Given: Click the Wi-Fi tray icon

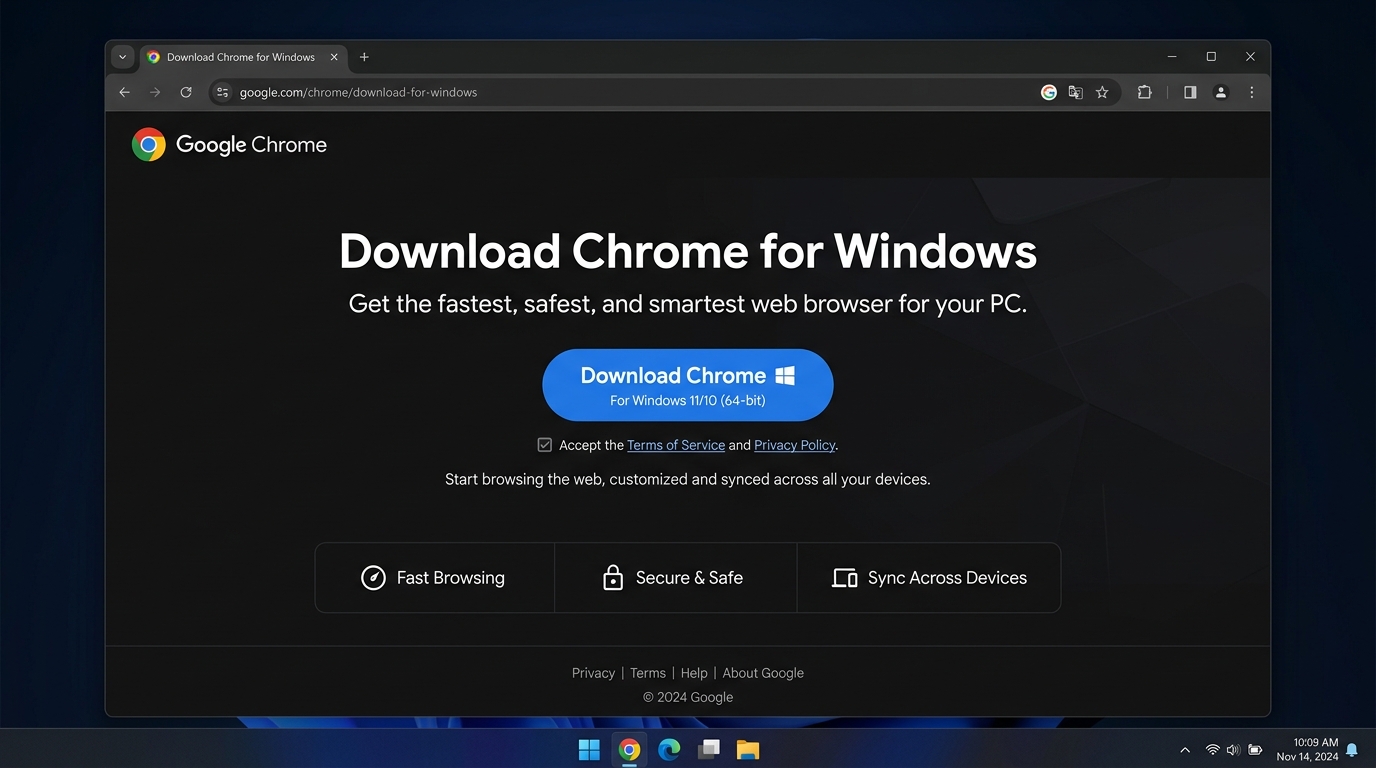Looking at the screenshot, I should [1212, 750].
